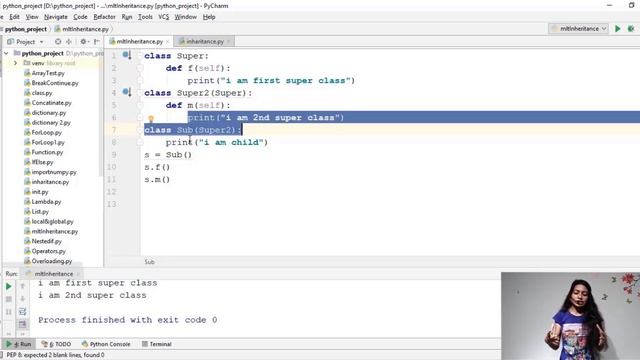The image size is (640, 360).
Task: Rerun mltInheritance from the Run panel
Action: click(x=9, y=287)
